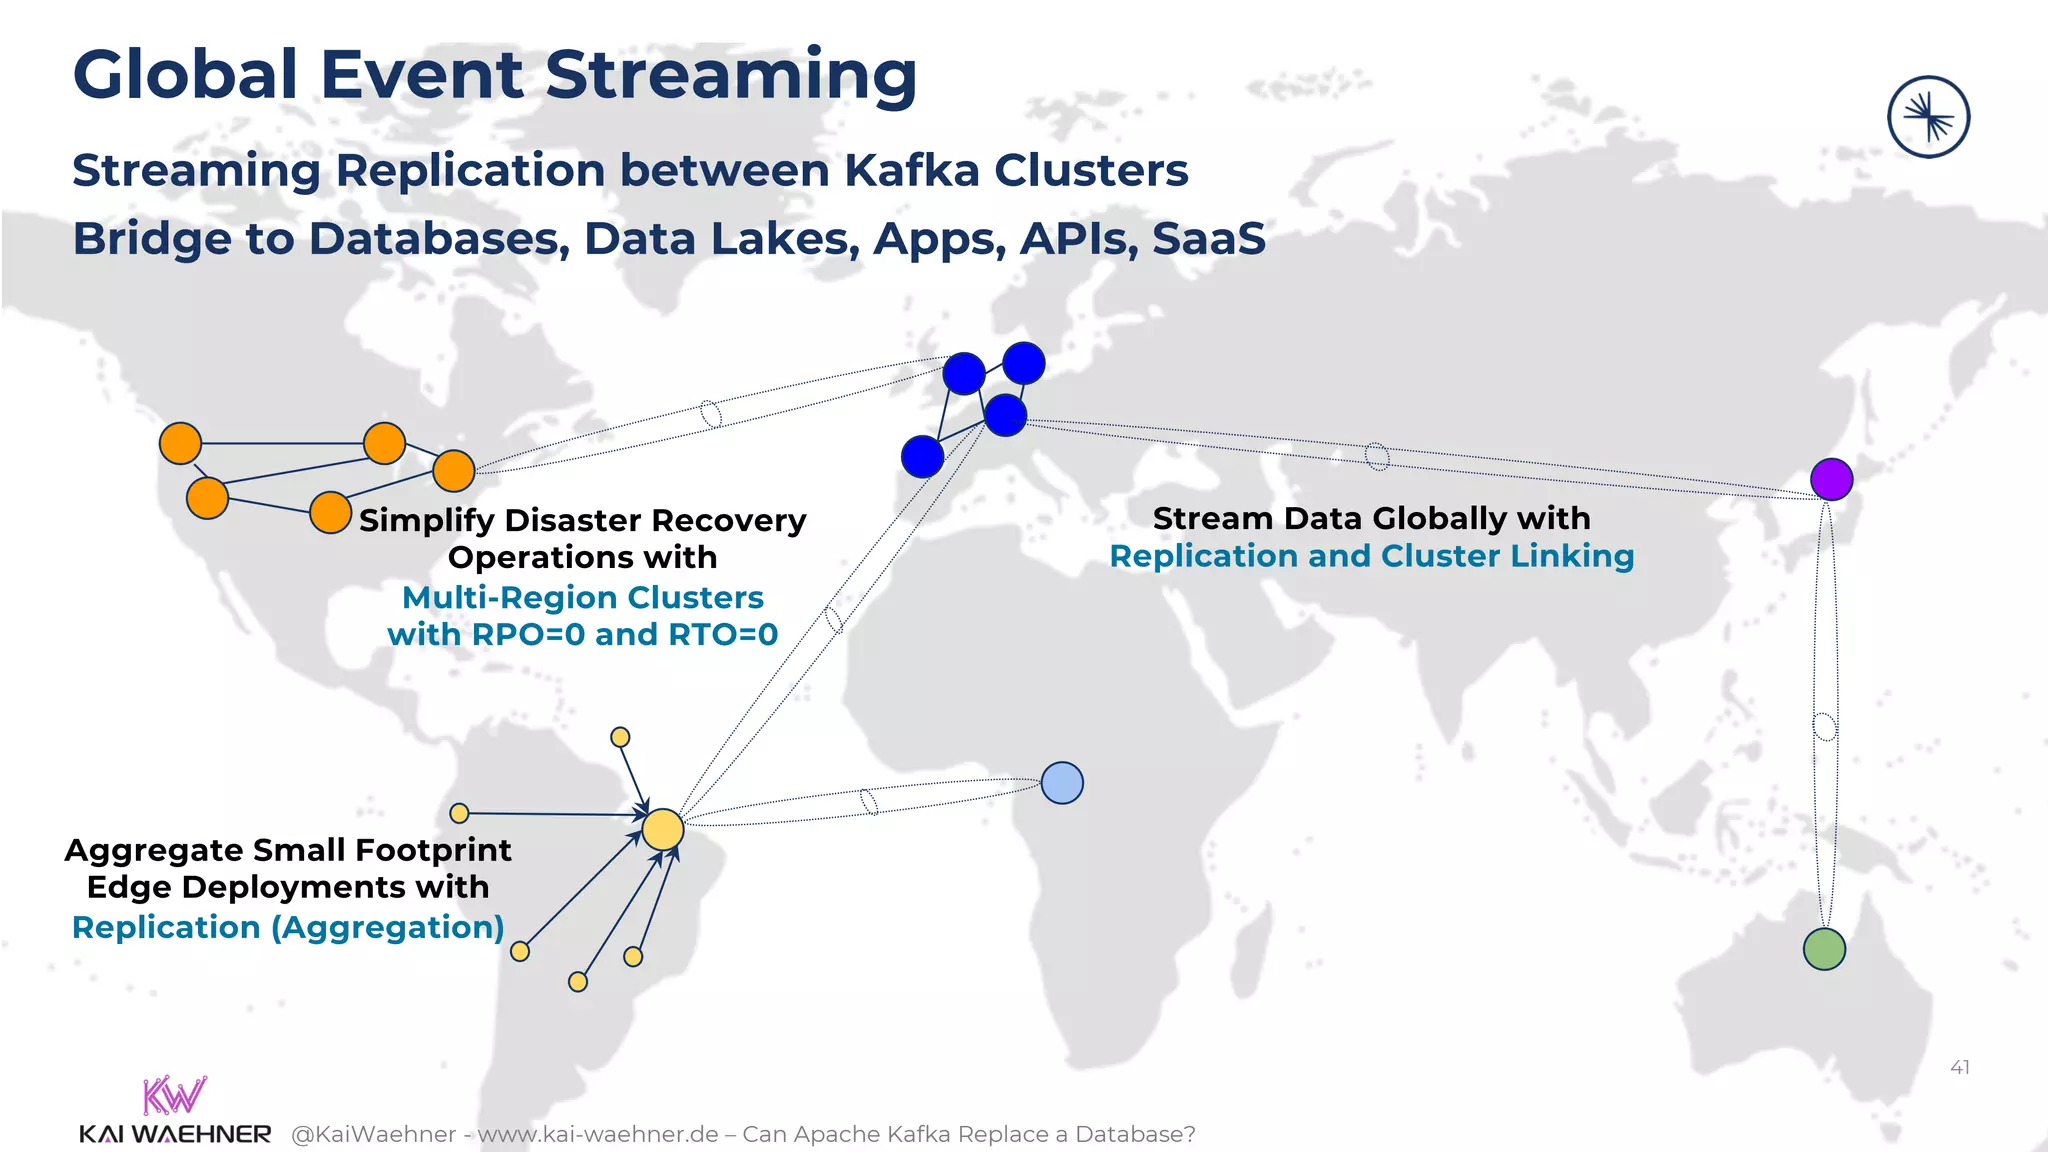2048x1152 pixels.
Task: Click the leftmost orange node in America
Action: pyautogui.click(x=180, y=443)
